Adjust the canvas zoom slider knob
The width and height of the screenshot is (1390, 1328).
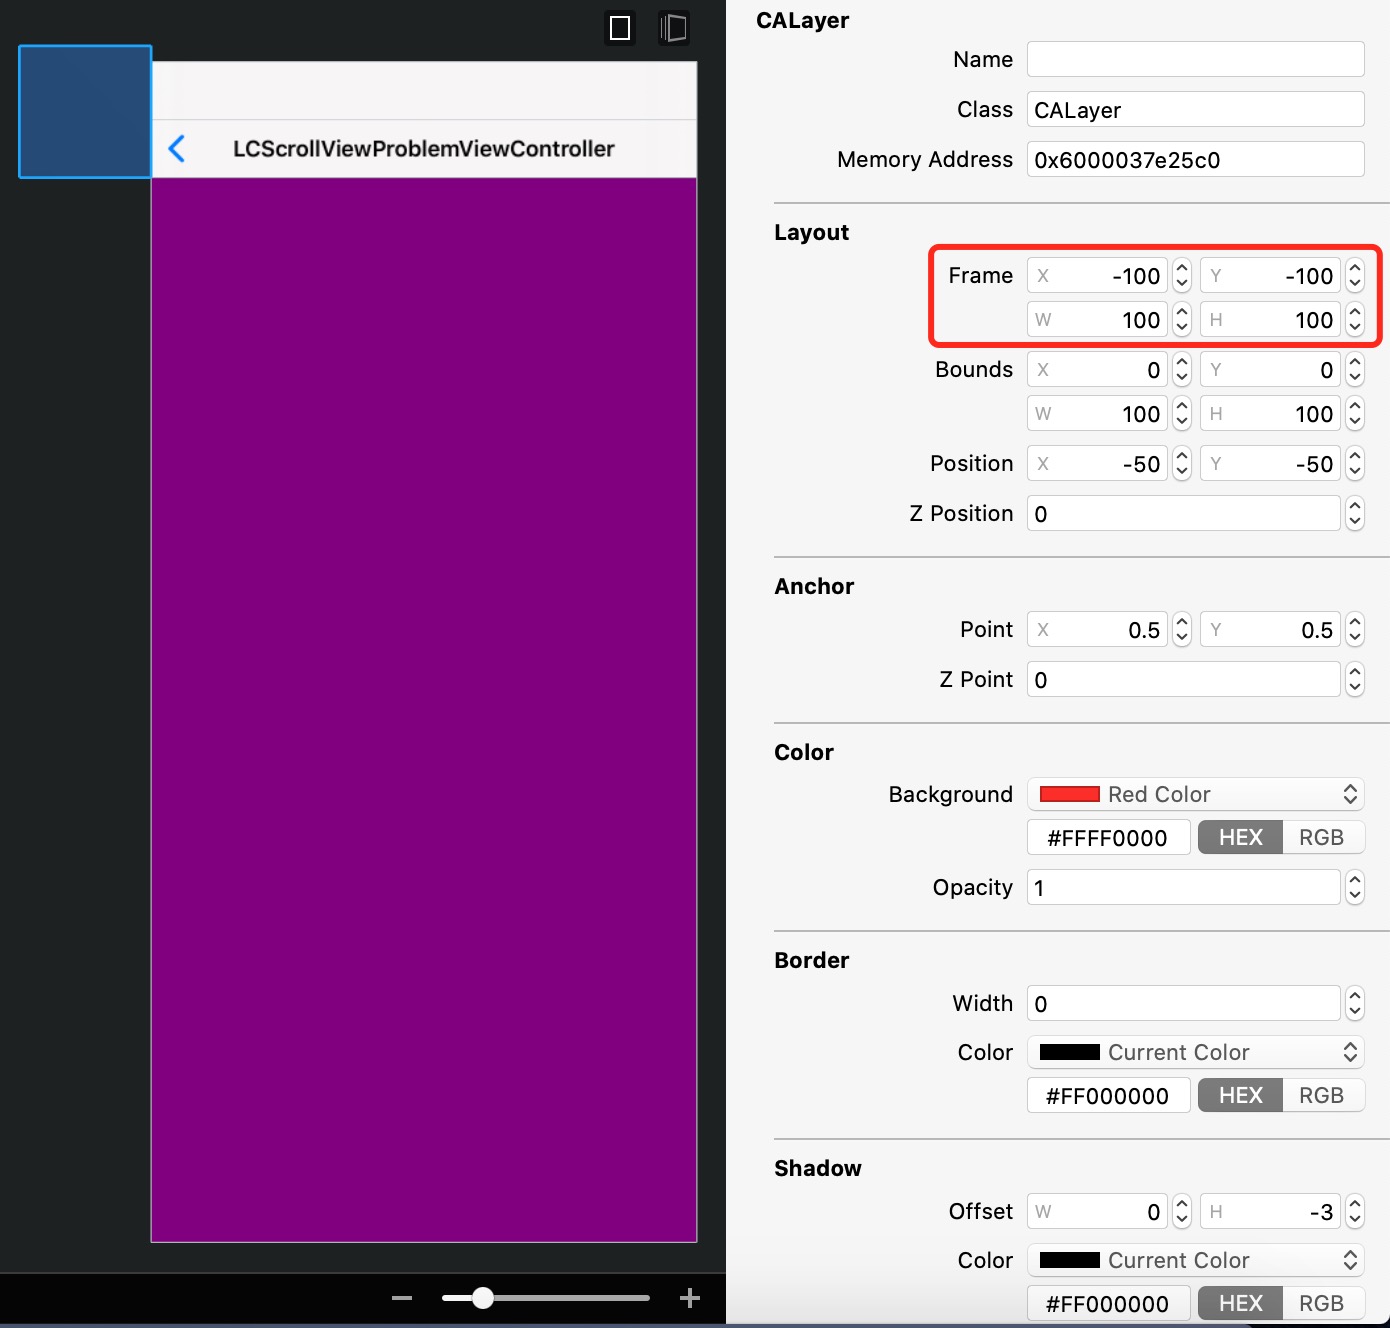click(483, 1298)
